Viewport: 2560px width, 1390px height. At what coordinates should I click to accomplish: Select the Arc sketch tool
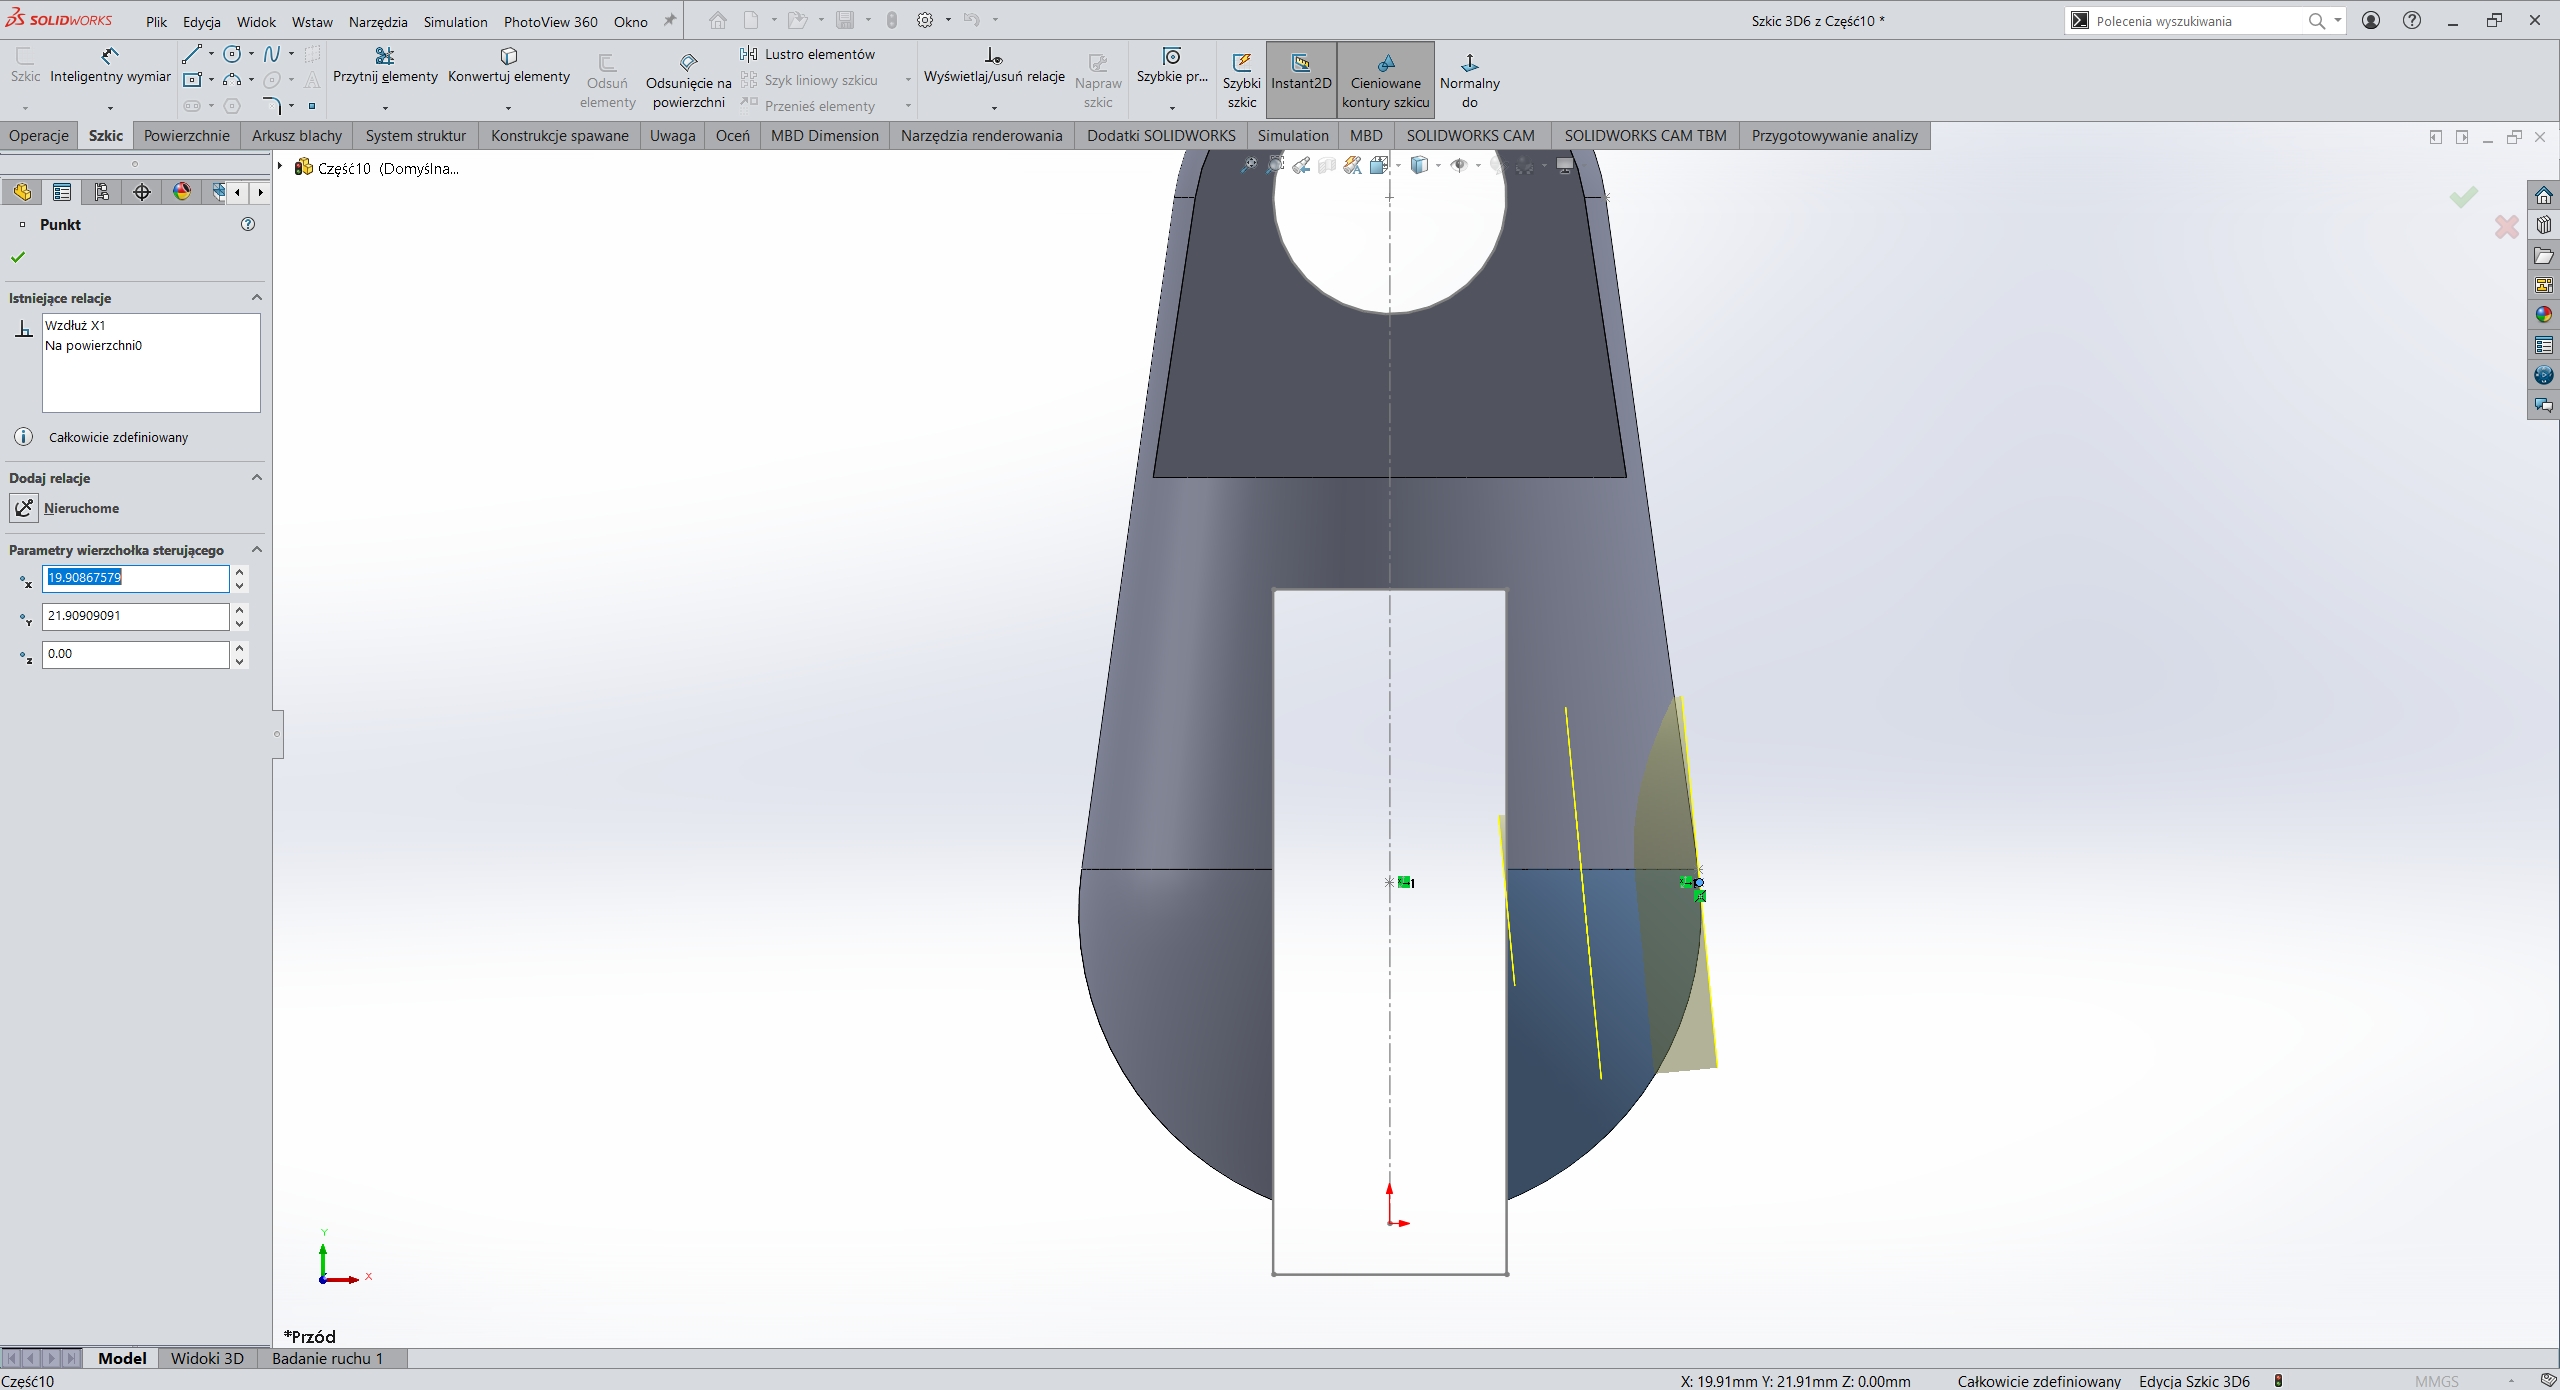[232, 80]
